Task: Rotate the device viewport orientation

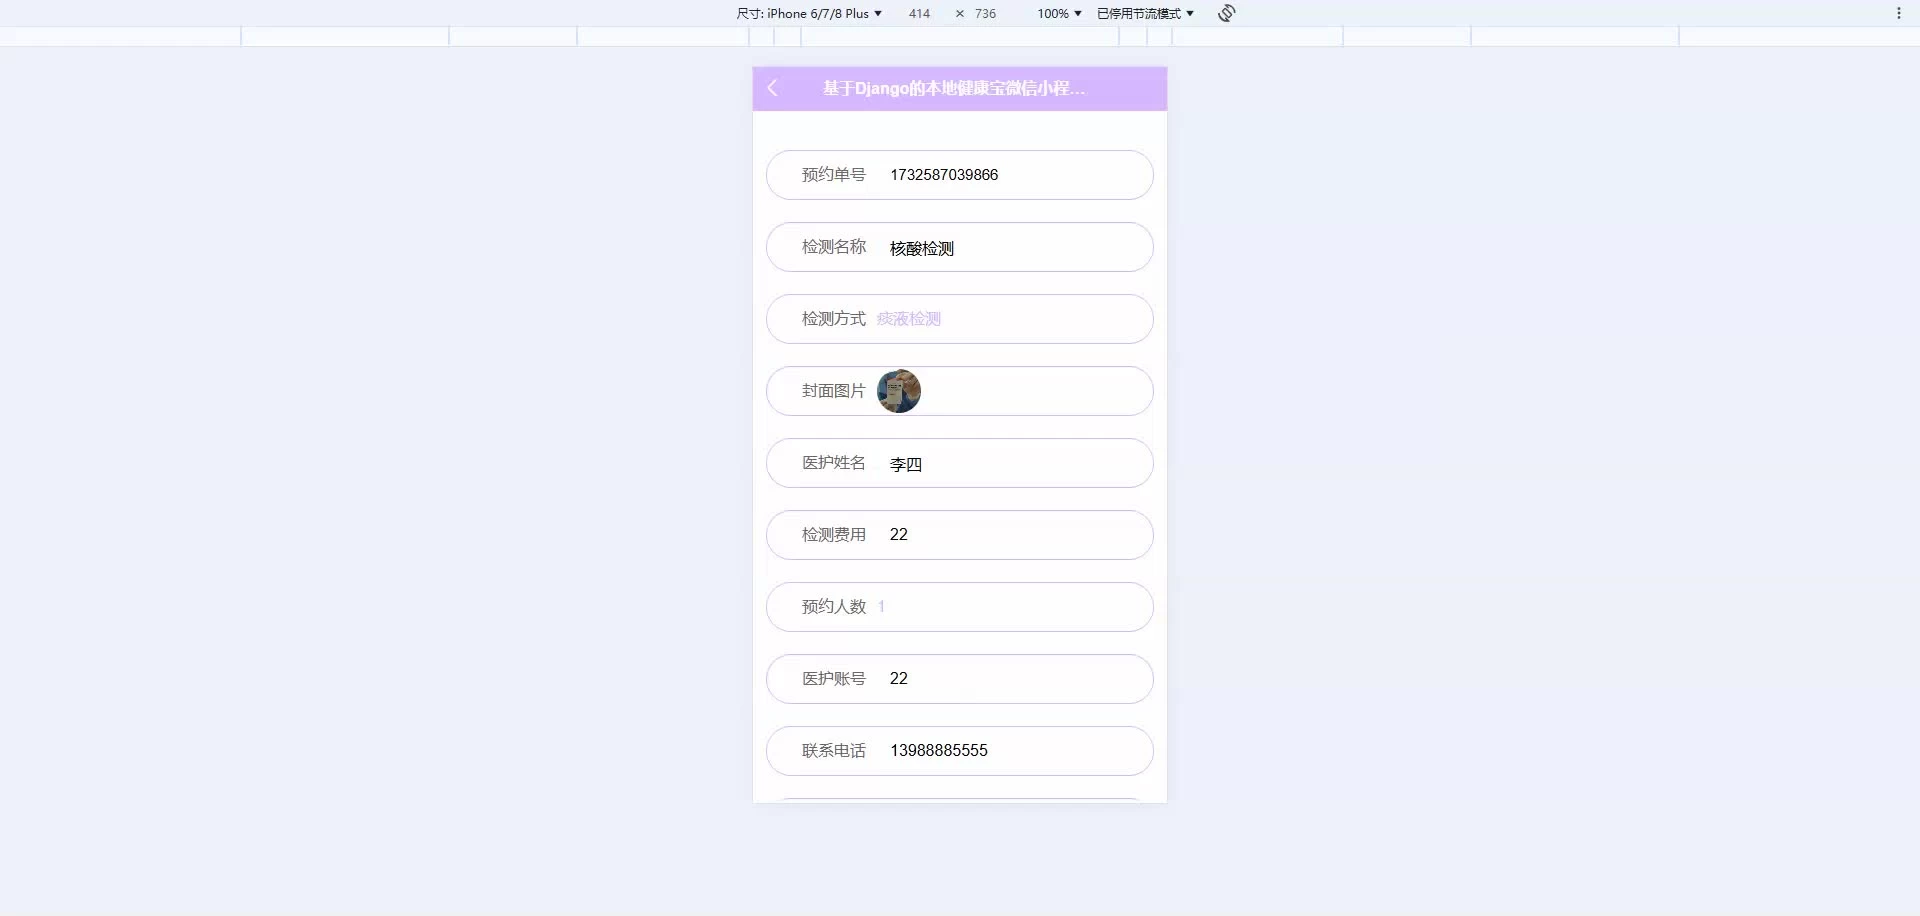Action: [1227, 13]
